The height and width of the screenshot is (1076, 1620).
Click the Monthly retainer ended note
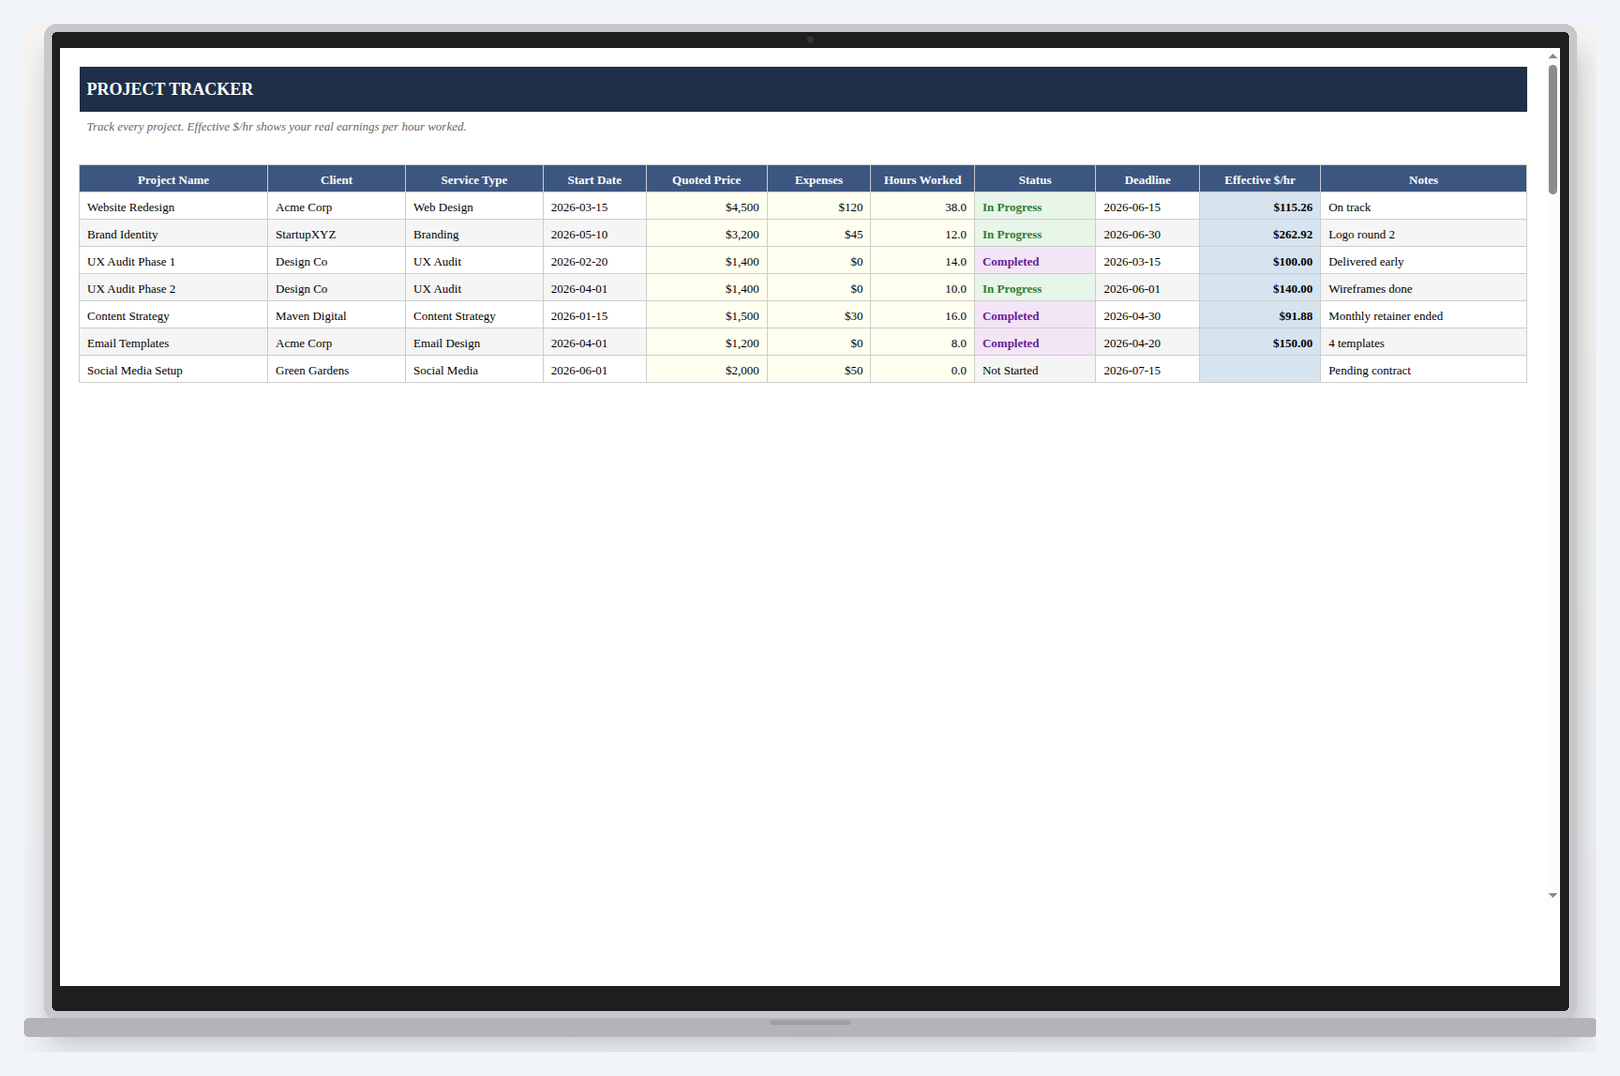[x=1423, y=315]
